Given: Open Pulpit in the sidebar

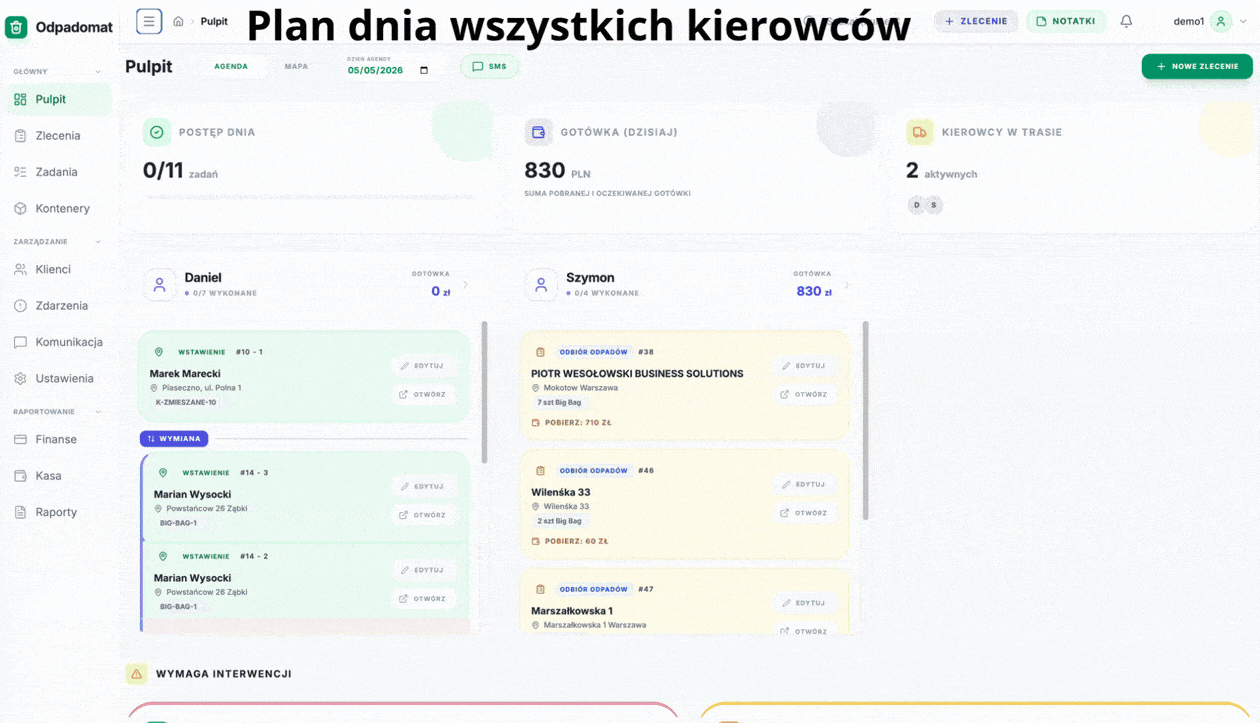Looking at the screenshot, I should 58,99.
